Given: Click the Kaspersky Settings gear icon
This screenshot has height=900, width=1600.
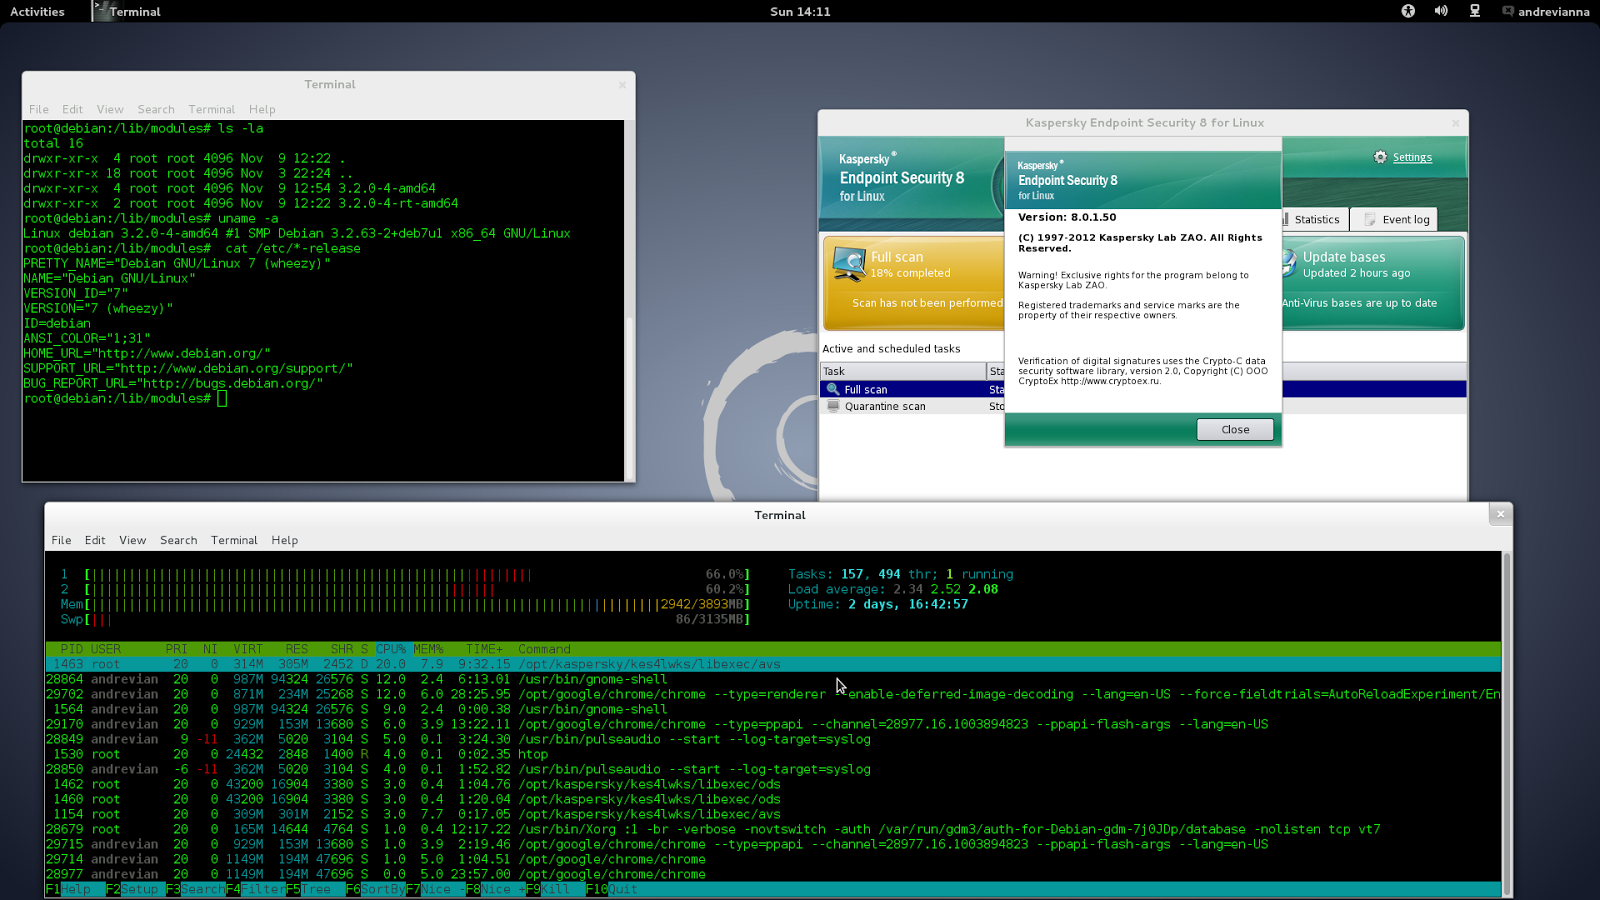Looking at the screenshot, I should coord(1380,157).
